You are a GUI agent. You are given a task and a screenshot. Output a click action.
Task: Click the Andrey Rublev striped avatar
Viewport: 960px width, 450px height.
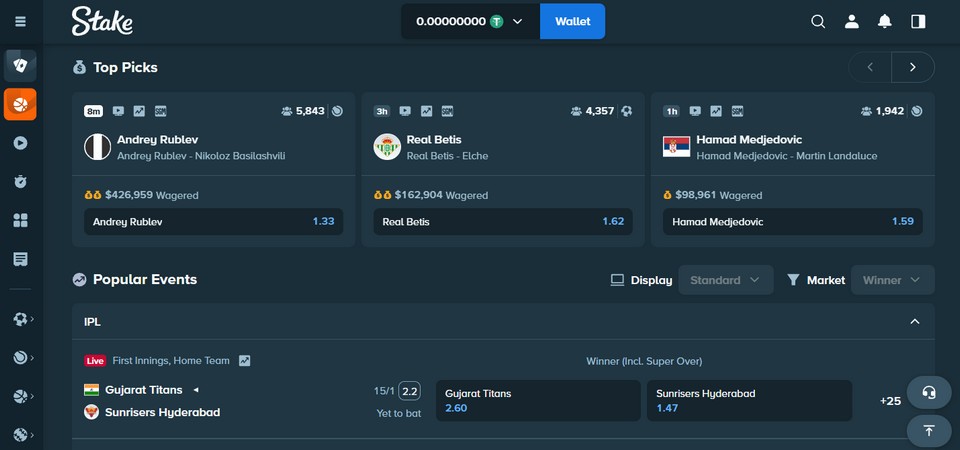[x=97, y=147]
